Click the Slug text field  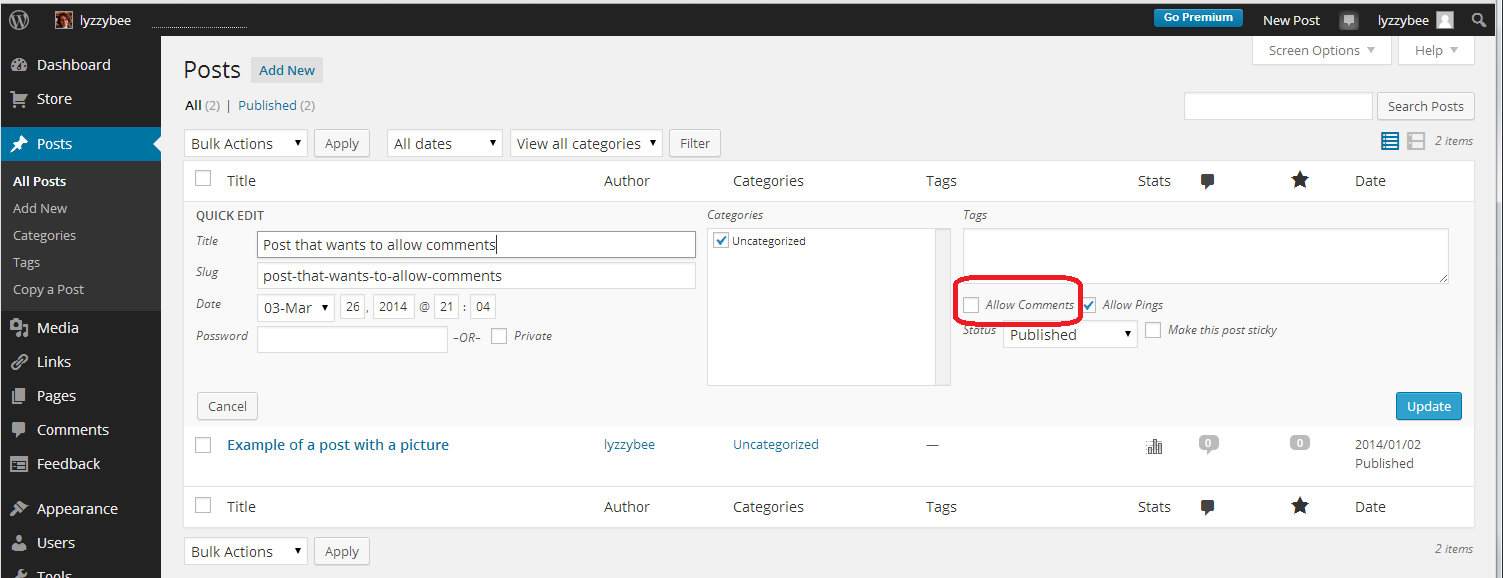point(476,275)
